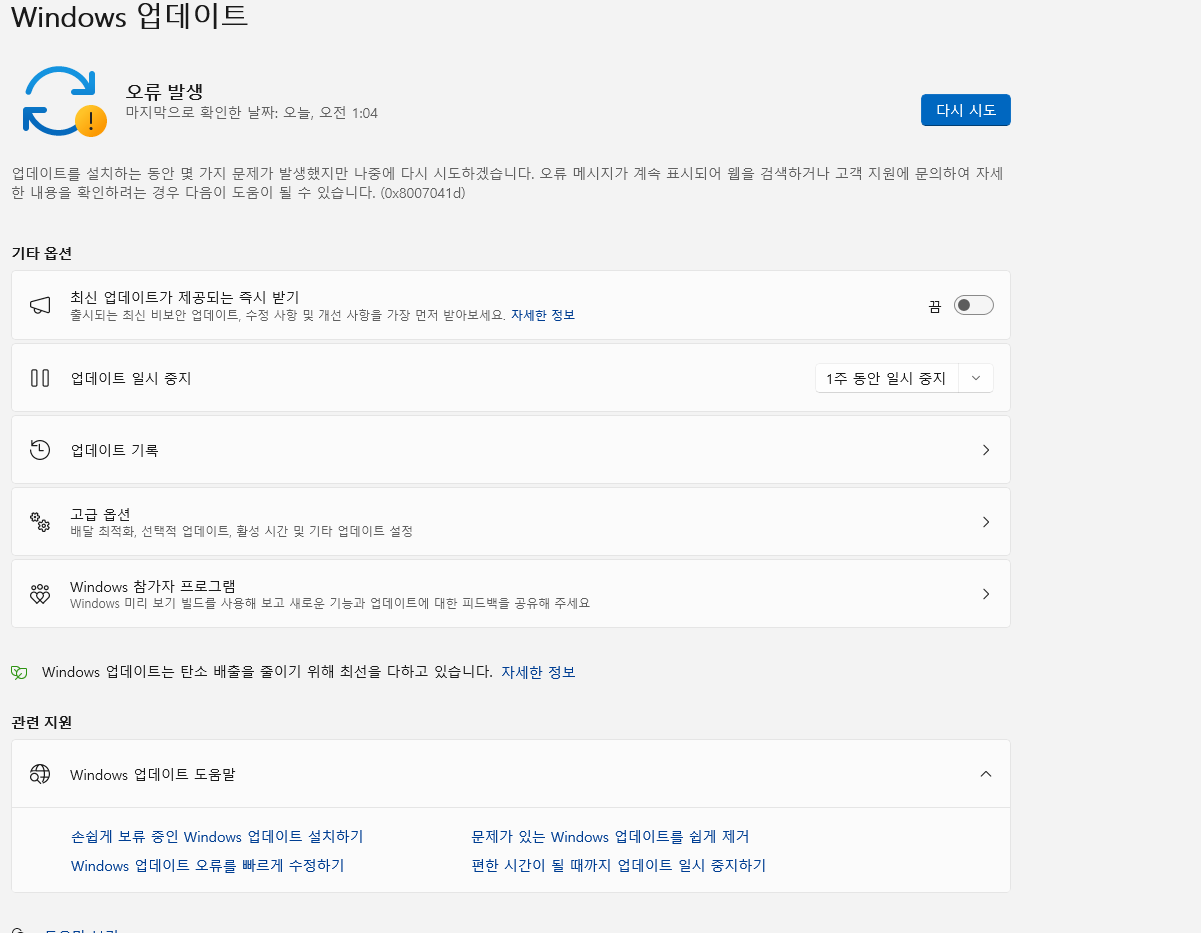Click the update error sync status icon

coord(64,101)
